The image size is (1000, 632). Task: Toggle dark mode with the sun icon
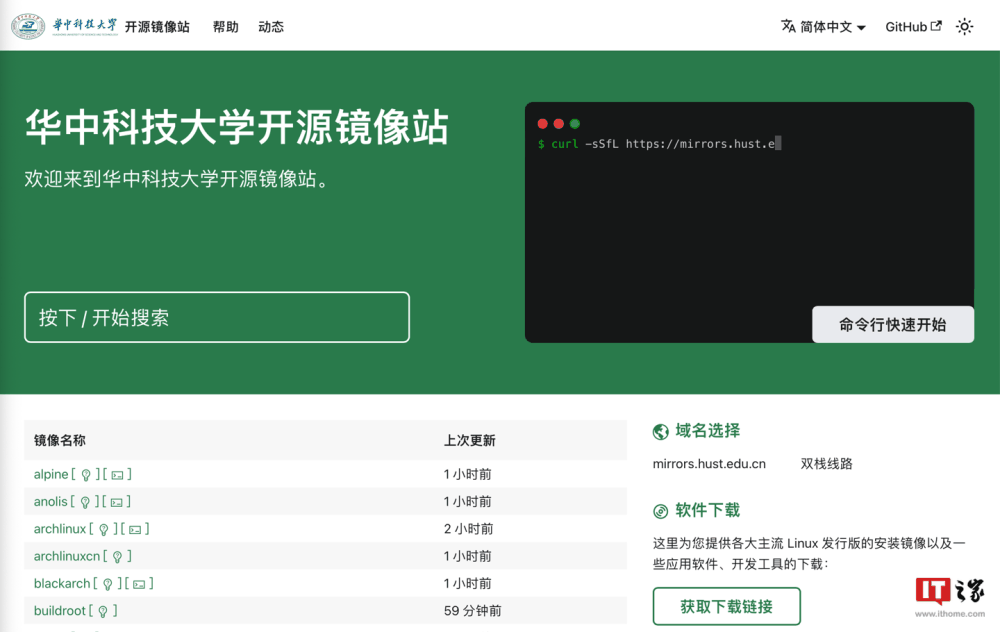click(x=964, y=26)
